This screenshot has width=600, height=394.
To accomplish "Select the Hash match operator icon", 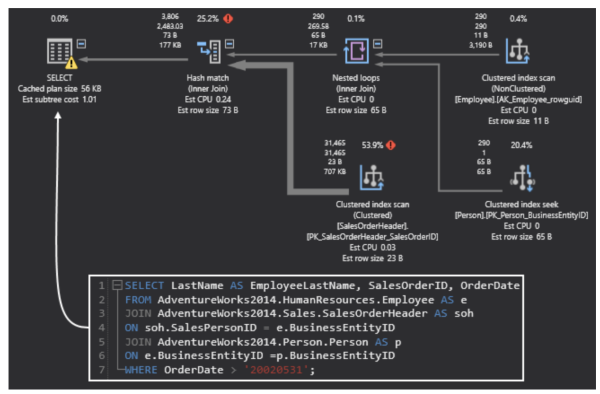I will 209,51.
